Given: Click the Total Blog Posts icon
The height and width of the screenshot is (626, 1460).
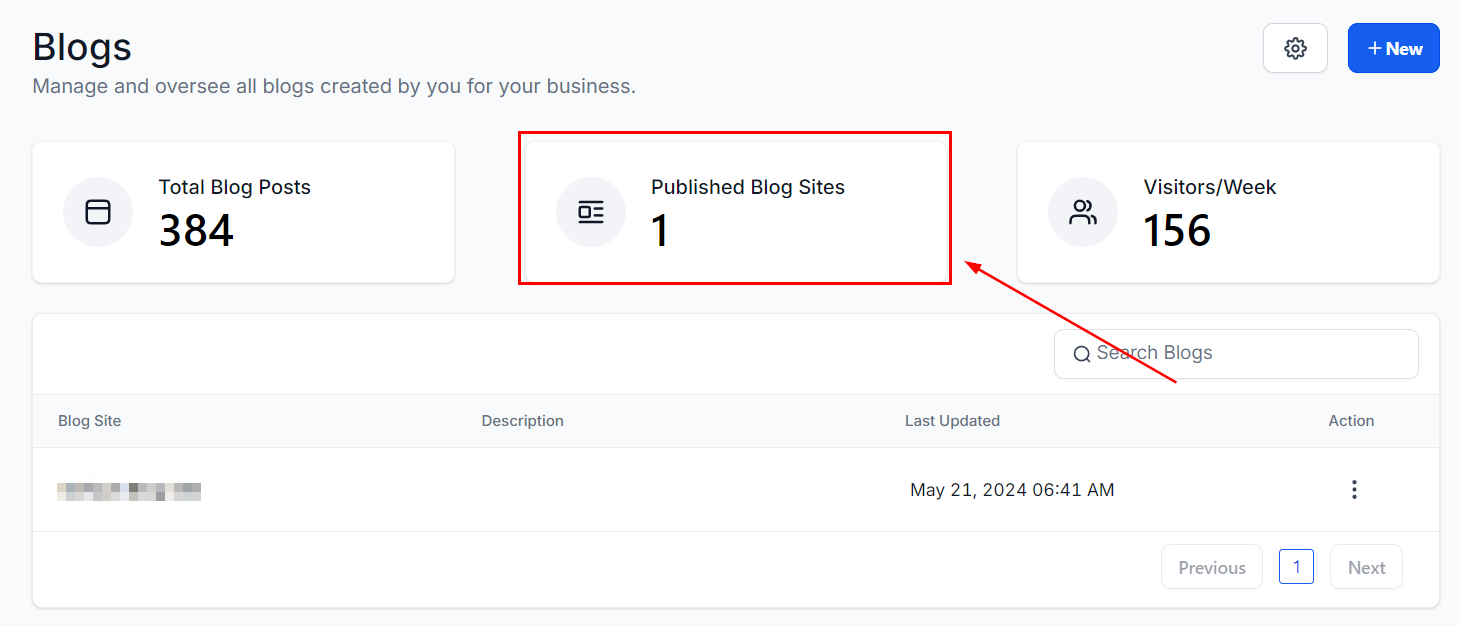Looking at the screenshot, I should pyautogui.click(x=98, y=212).
